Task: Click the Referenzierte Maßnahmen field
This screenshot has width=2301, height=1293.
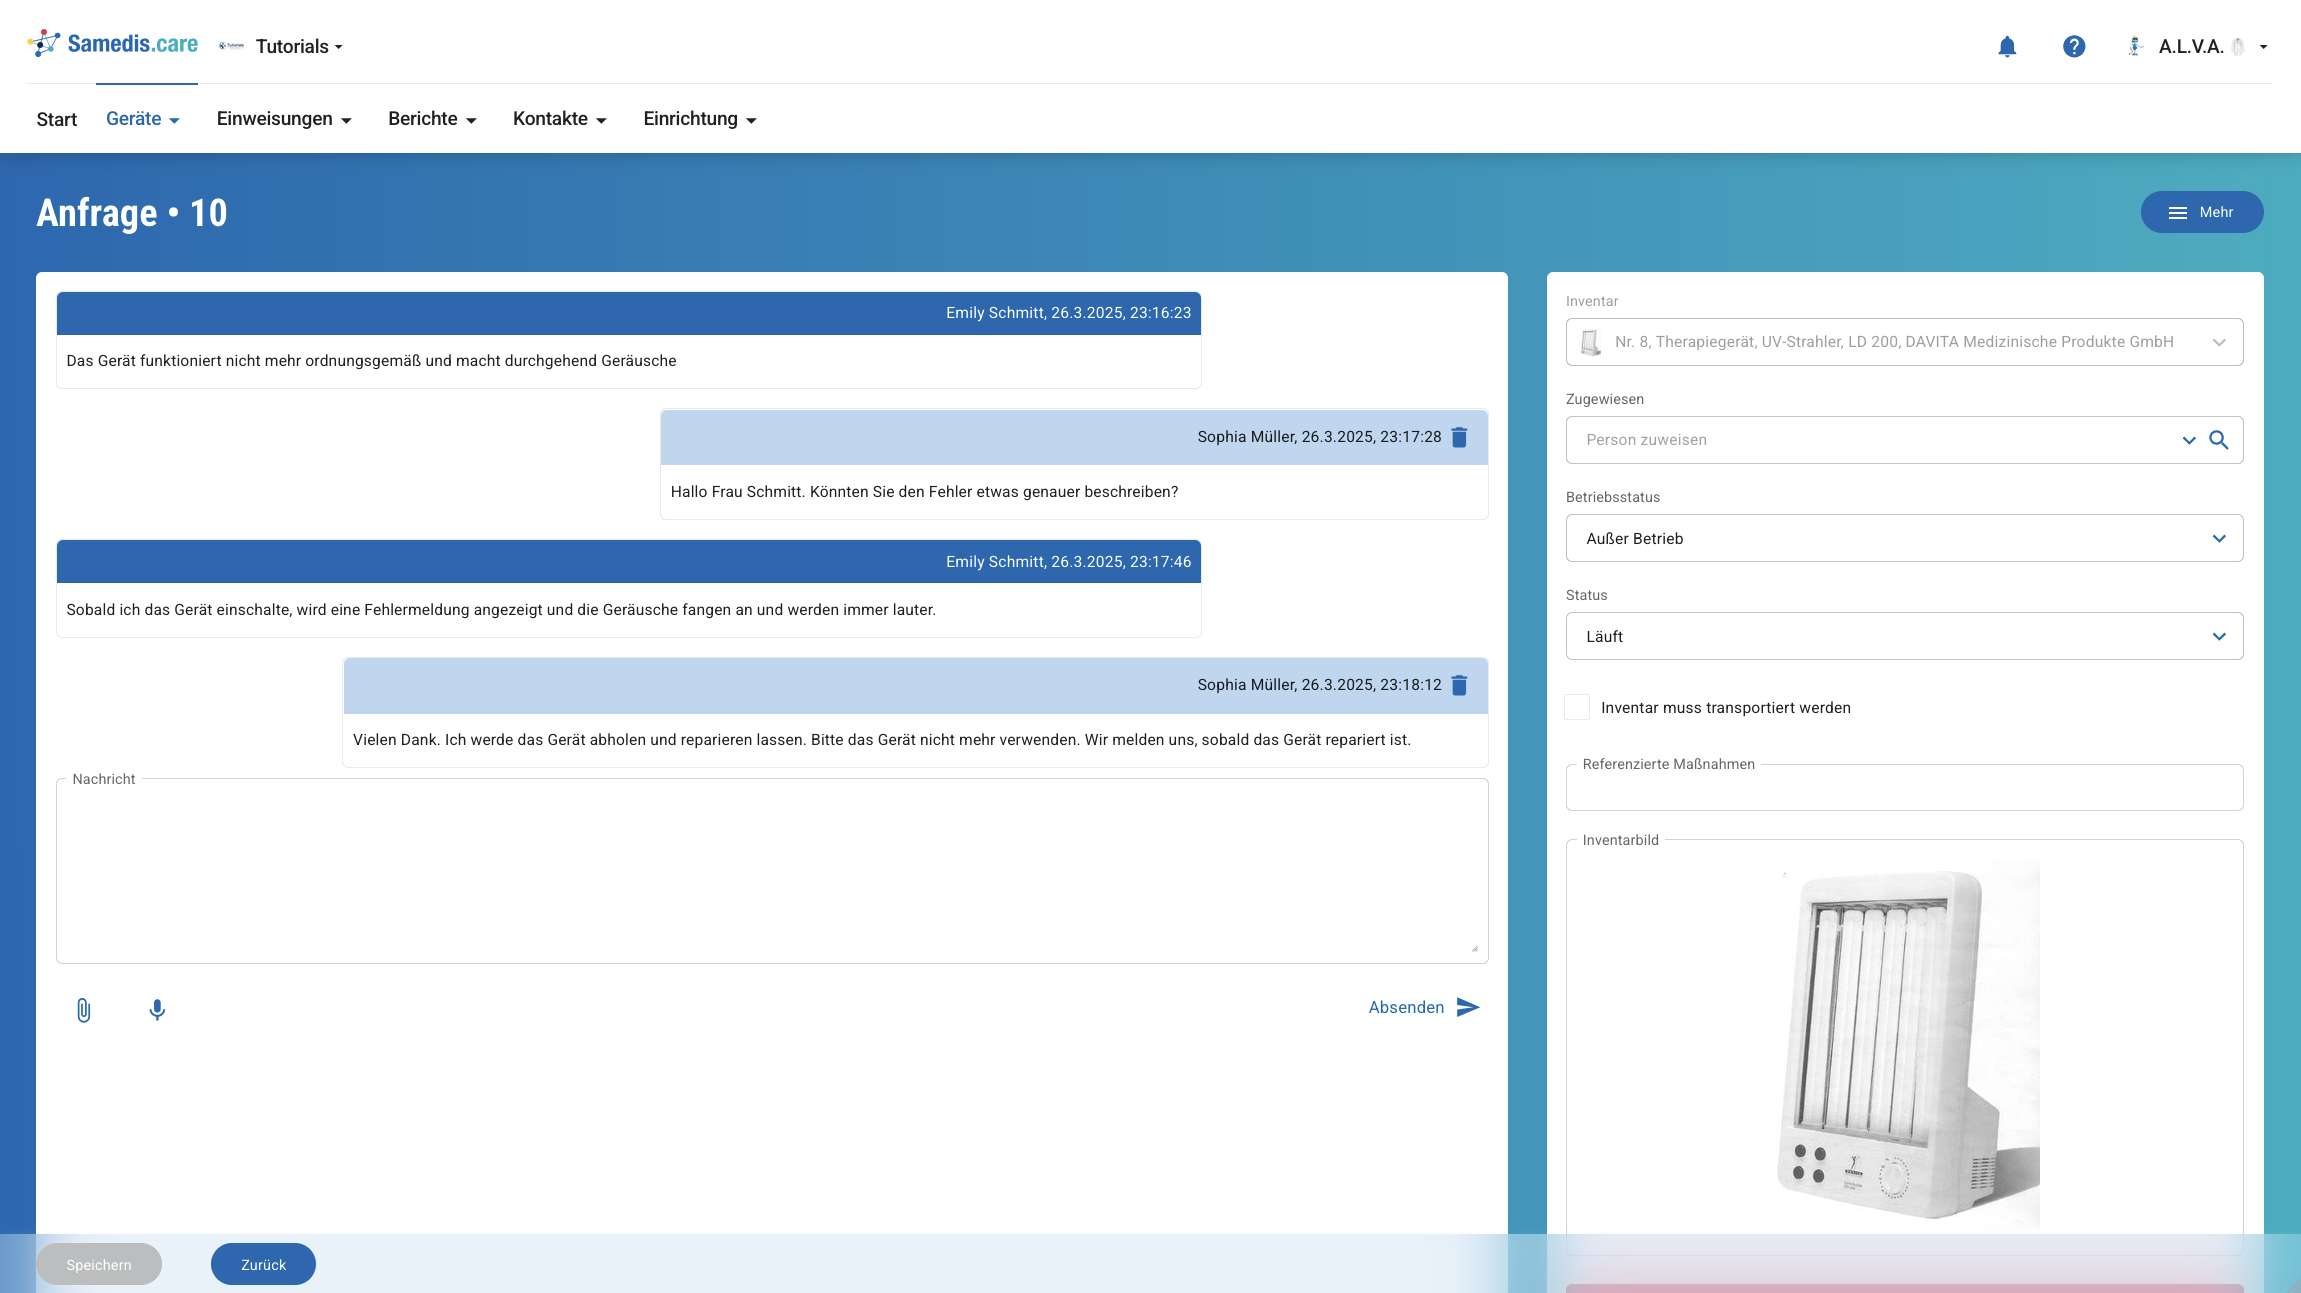Action: pos(1904,788)
